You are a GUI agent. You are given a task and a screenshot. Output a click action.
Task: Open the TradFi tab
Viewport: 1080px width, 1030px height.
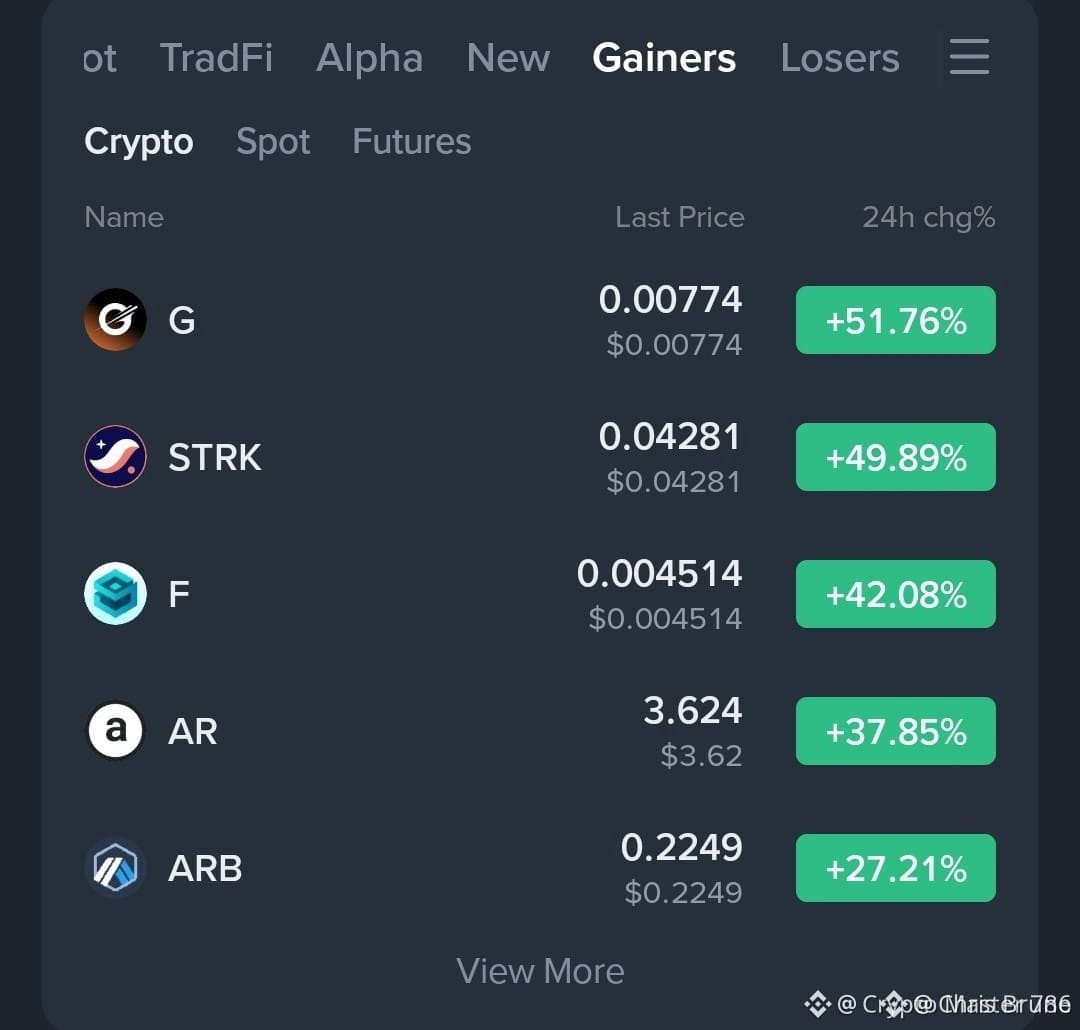click(x=216, y=58)
